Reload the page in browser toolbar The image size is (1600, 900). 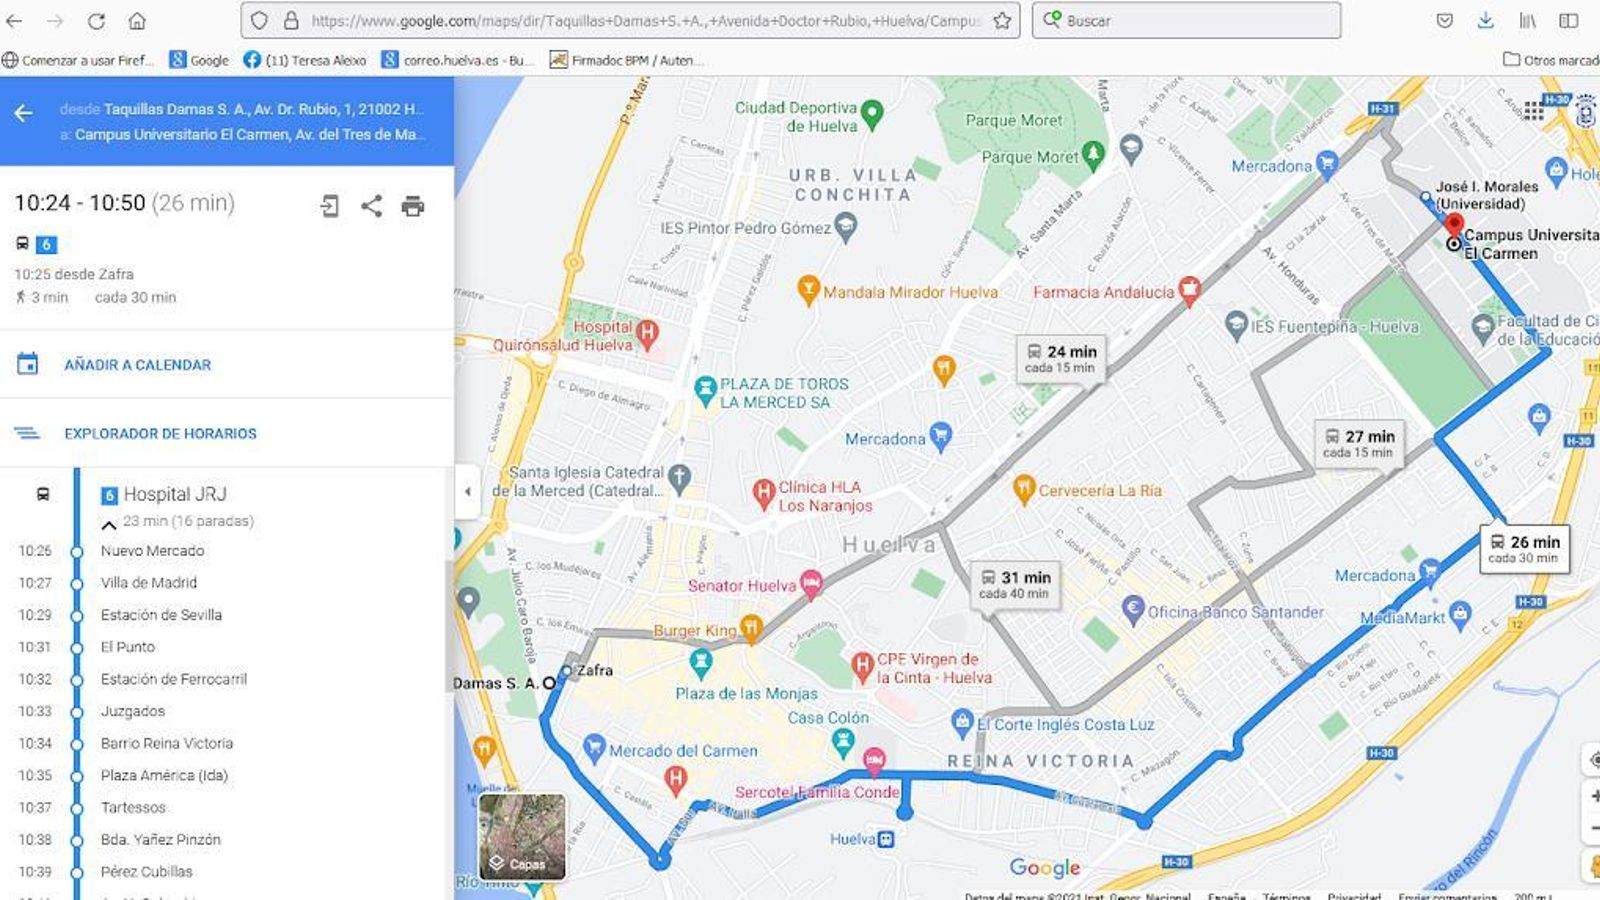(x=96, y=20)
